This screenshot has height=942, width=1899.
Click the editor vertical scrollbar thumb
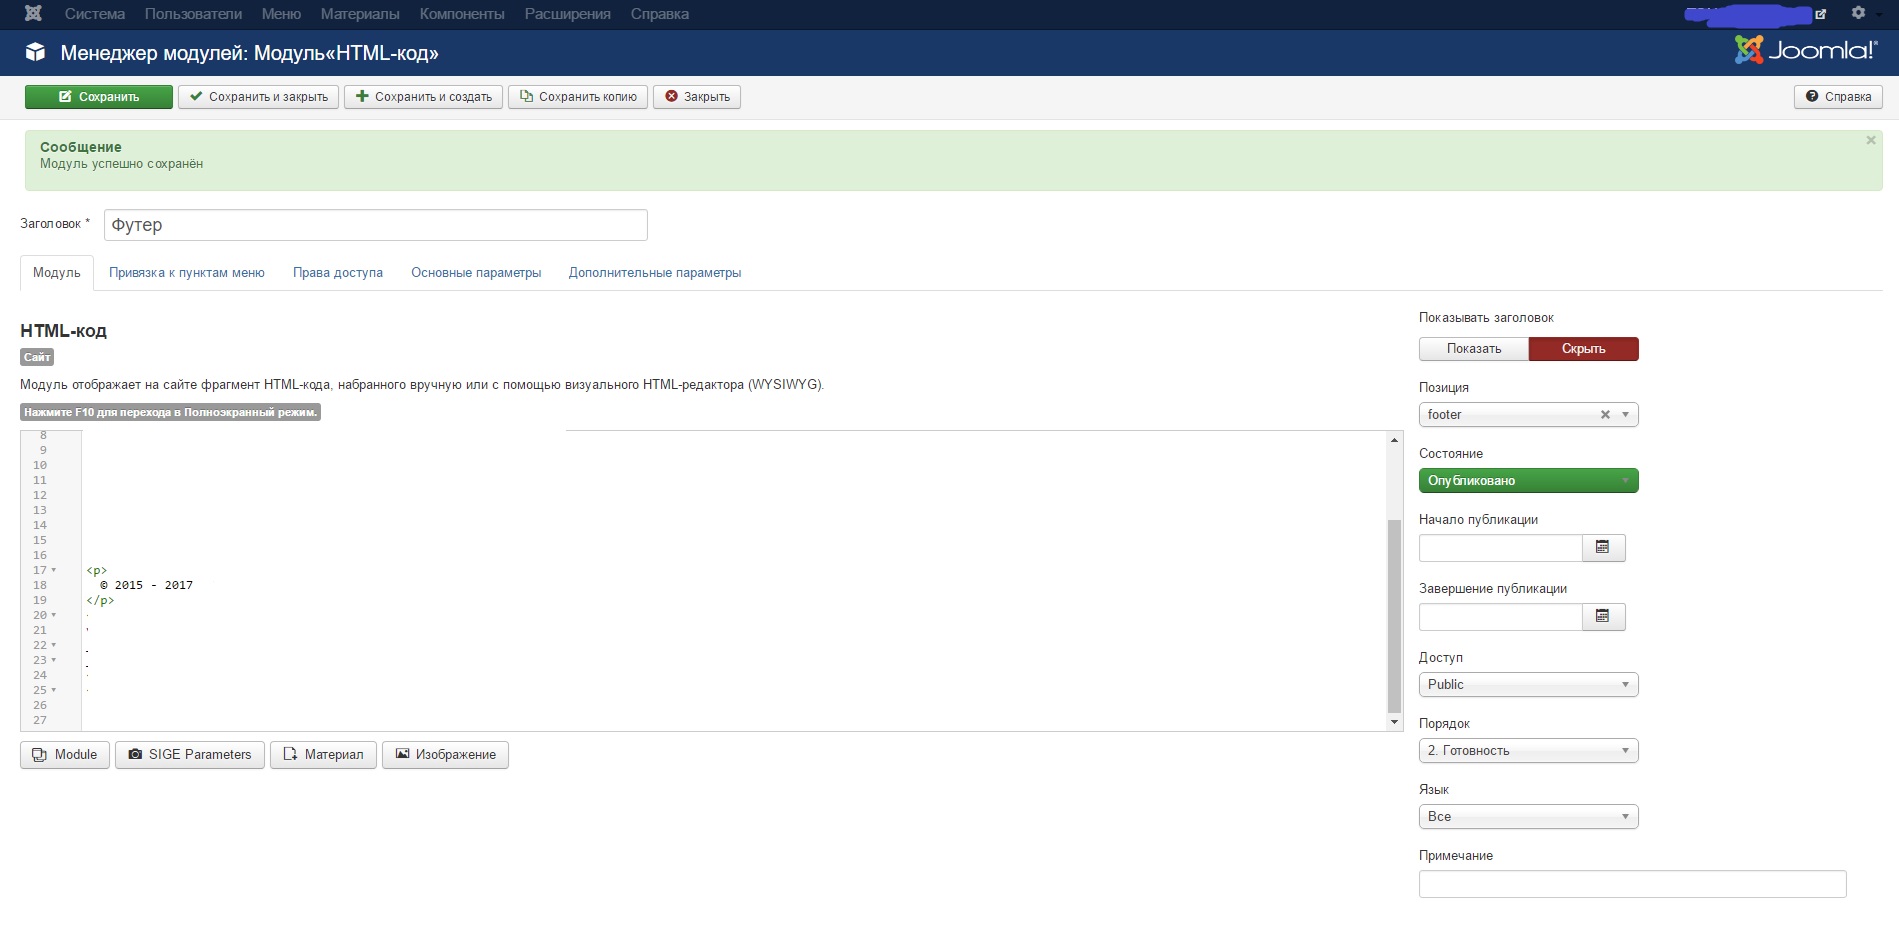point(1394,615)
